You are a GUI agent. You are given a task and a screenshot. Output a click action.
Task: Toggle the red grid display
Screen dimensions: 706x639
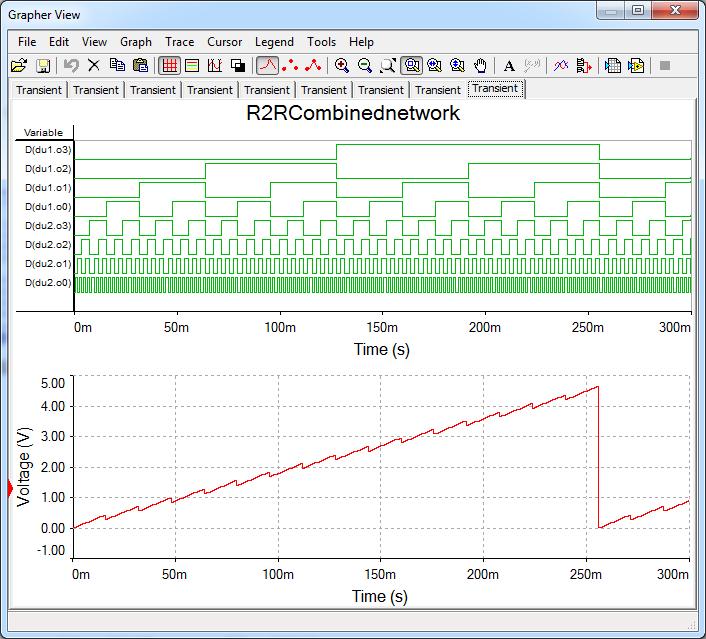[169, 66]
